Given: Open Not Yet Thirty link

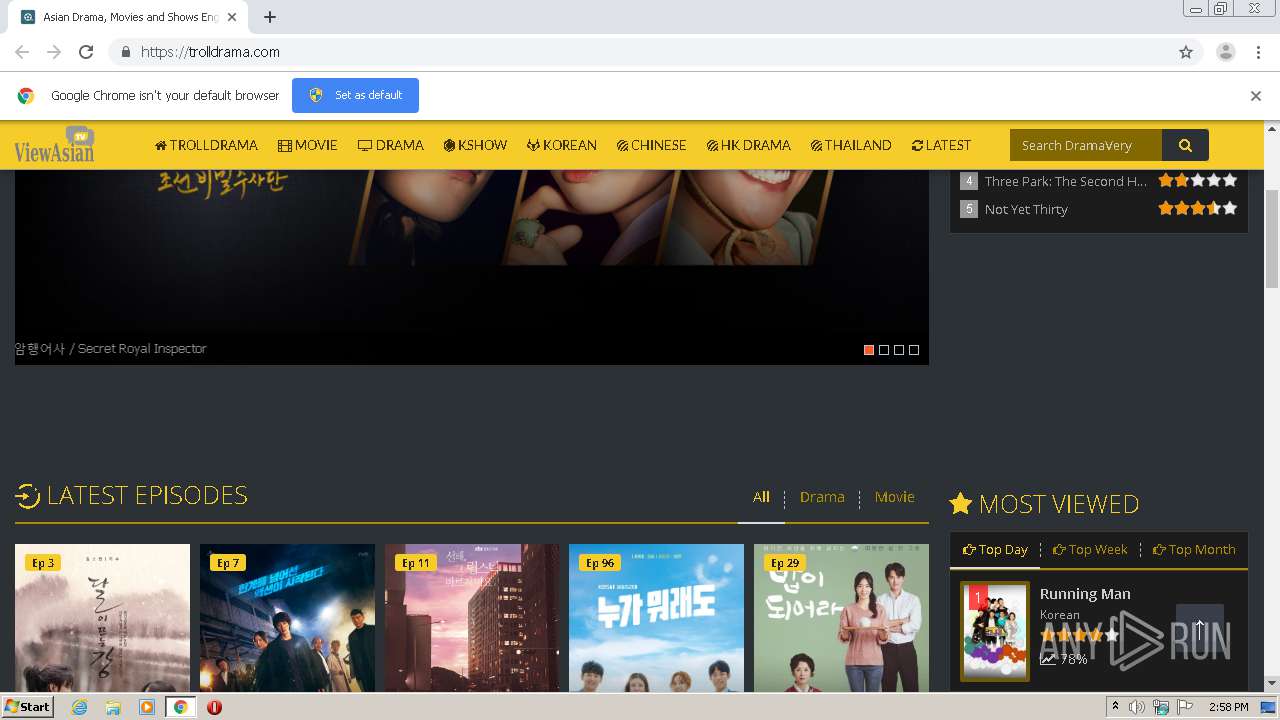Looking at the screenshot, I should 1026,209.
